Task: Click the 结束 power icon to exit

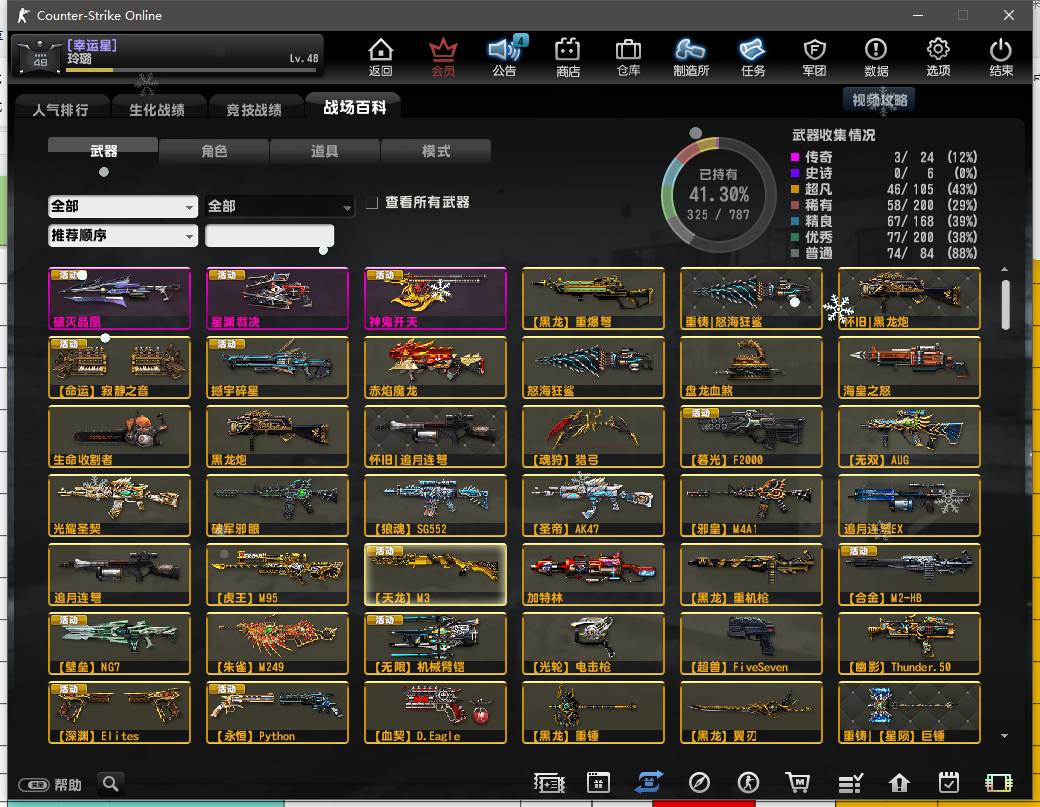Action: pyautogui.click(x=1001, y=56)
